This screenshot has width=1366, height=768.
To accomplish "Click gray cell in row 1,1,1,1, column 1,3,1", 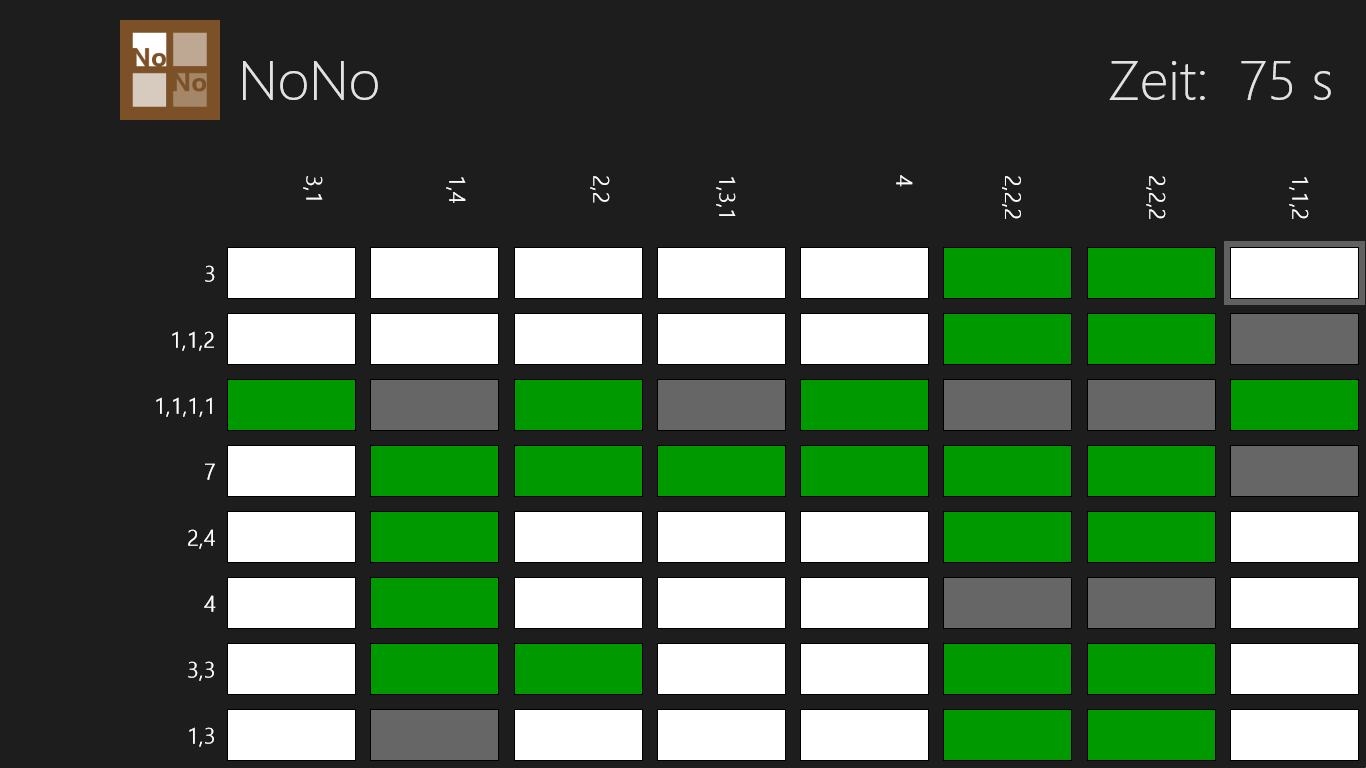I will pos(721,405).
